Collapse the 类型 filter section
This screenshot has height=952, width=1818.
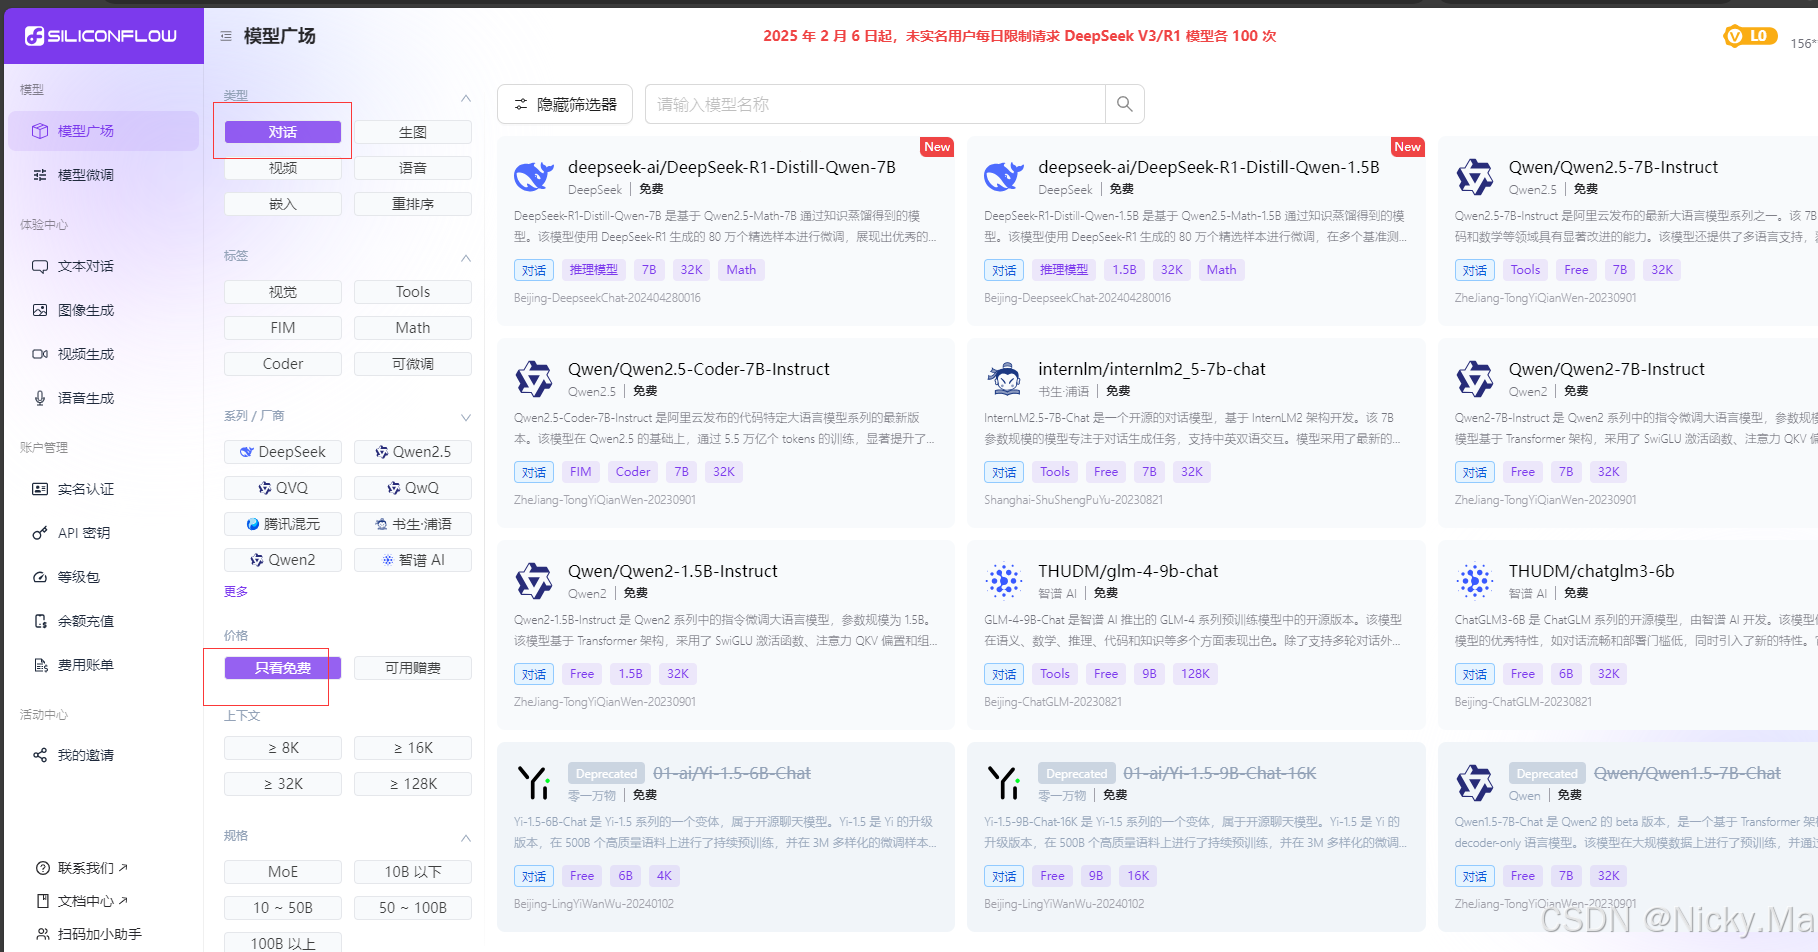[465, 98]
